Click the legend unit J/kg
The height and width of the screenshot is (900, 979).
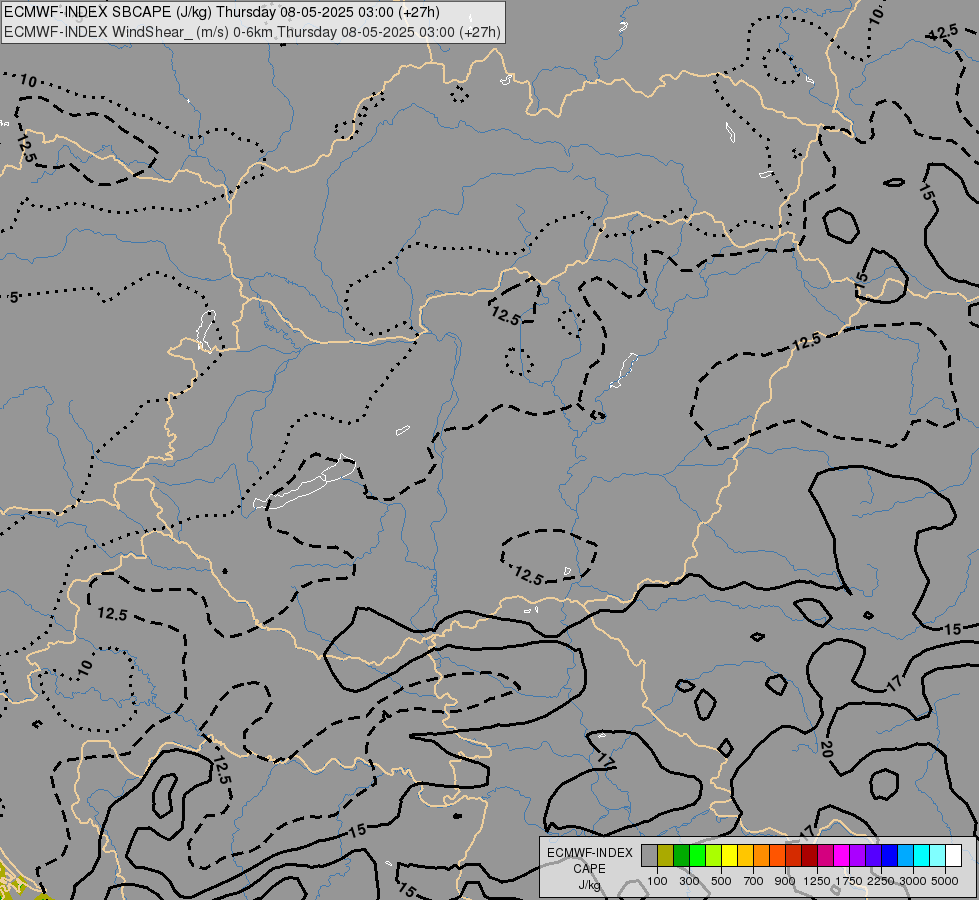click(589, 885)
